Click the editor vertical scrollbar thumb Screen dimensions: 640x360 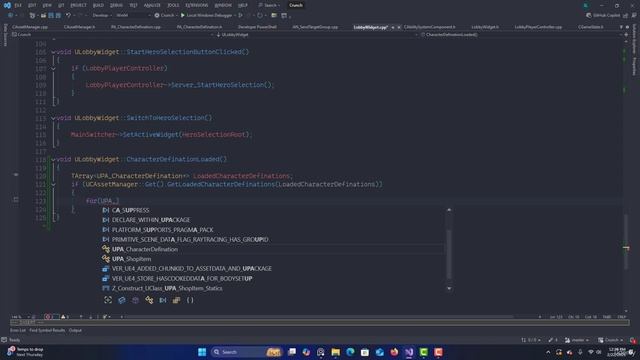click(x=626, y=242)
